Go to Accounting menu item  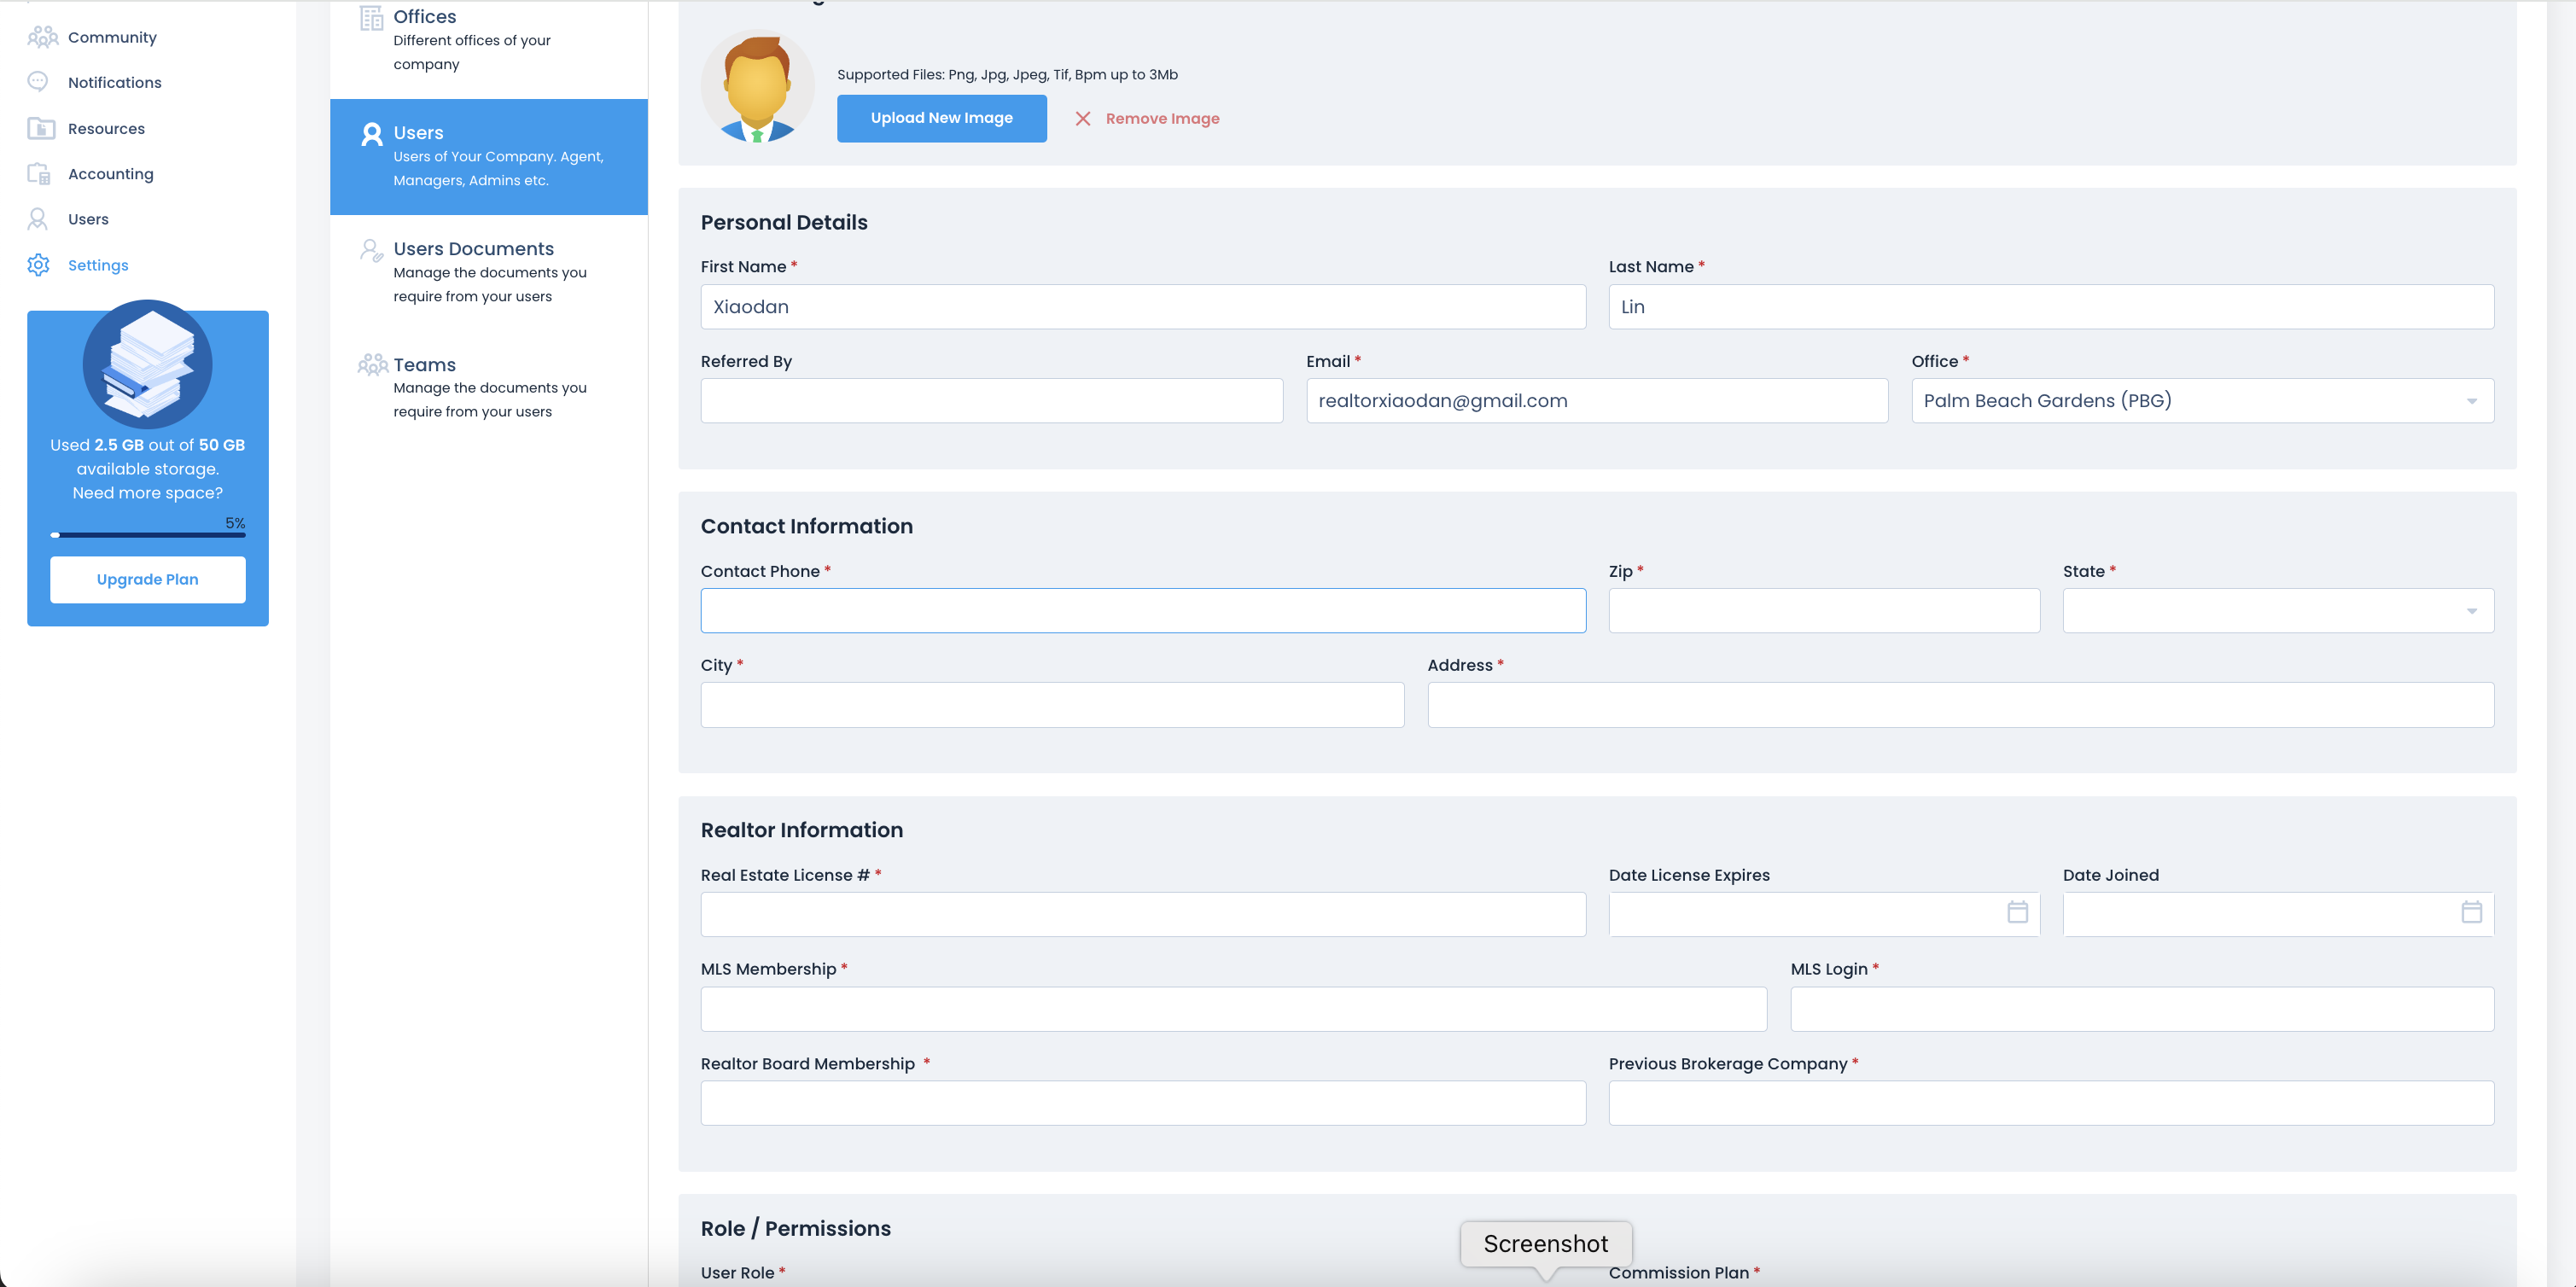tap(111, 174)
